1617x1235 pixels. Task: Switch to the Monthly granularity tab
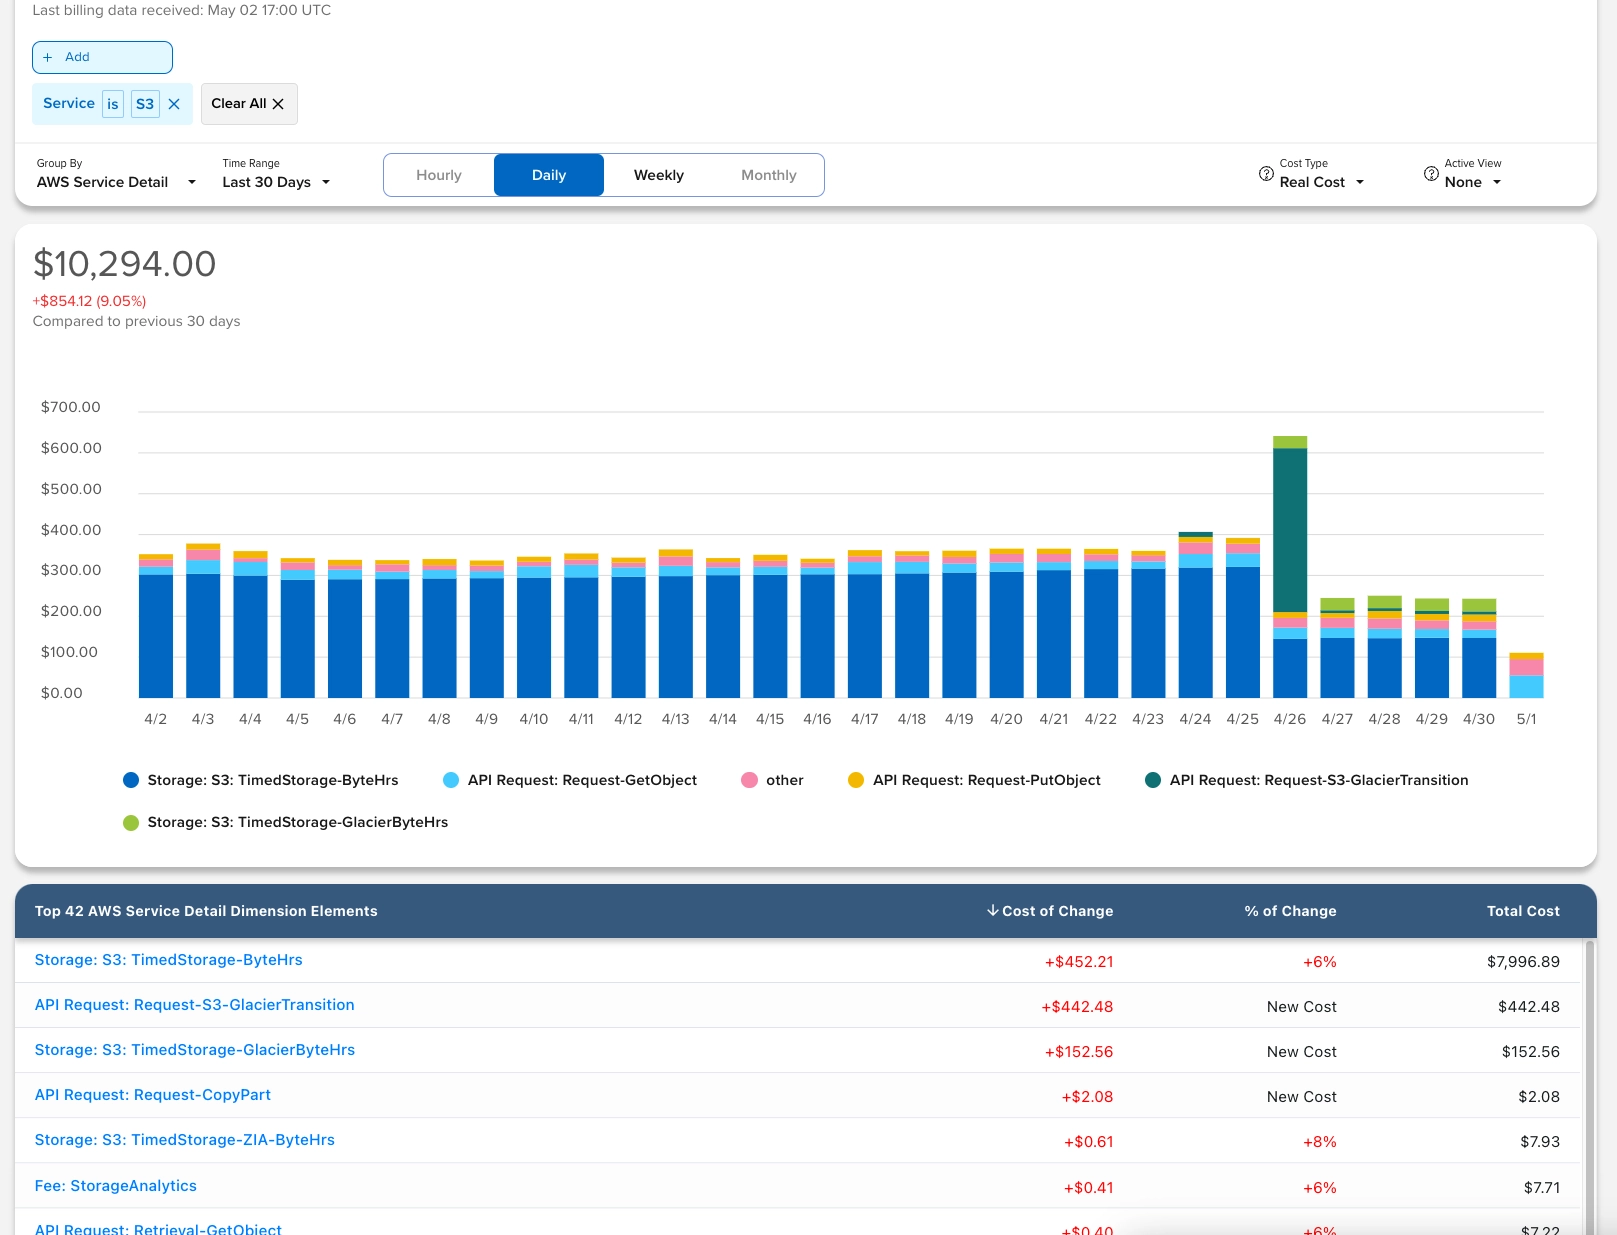(769, 175)
